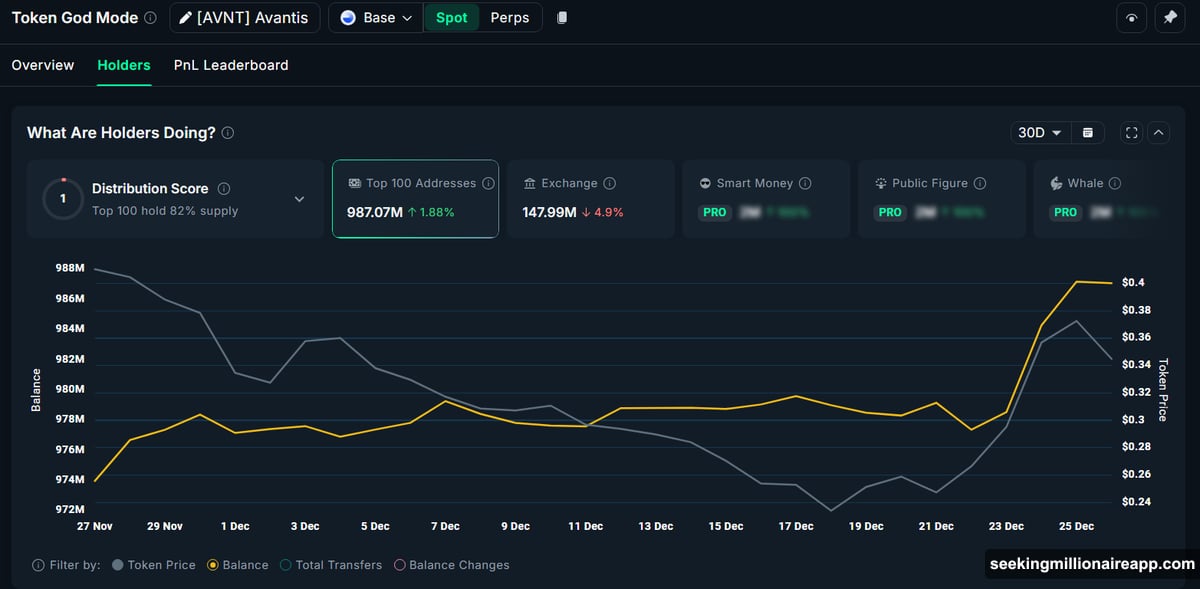Click the PRO badge on Smart Money
The image size is (1200, 589).
click(x=714, y=212)
